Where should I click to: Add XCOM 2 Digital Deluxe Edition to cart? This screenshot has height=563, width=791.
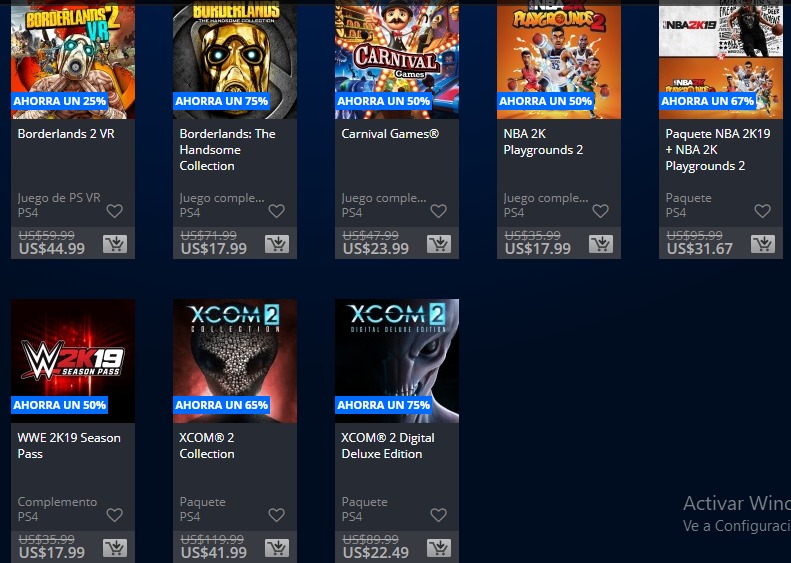(439, 548)
